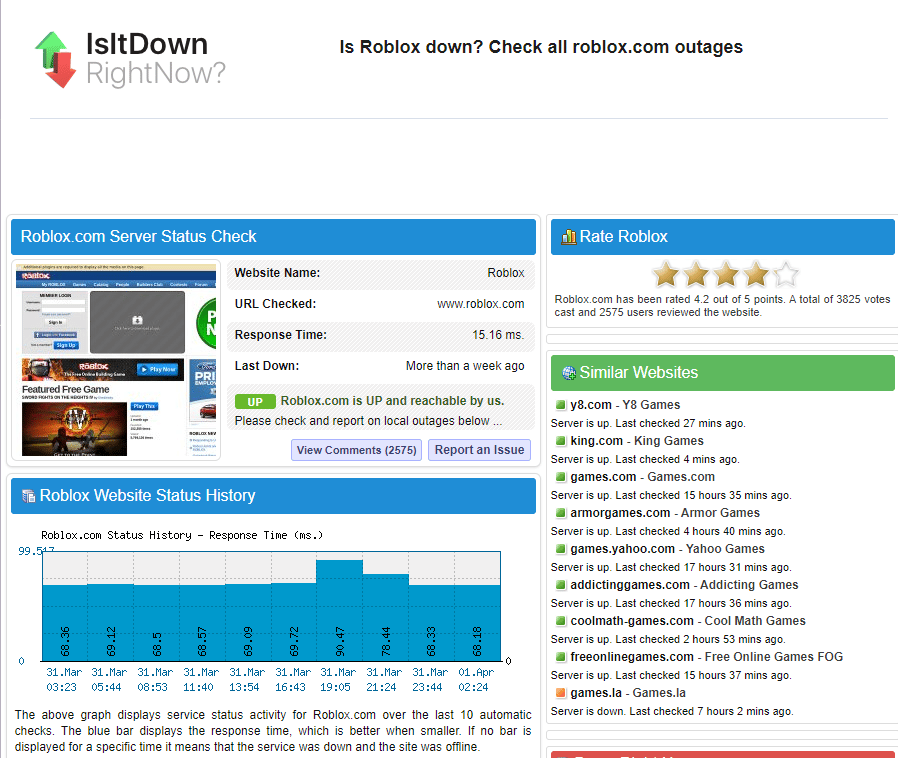898x758 pixels.
Task: Click 'Server is down. Last checked 7 hours 2 mins ago.'
Action: click(x=672, y=712)
